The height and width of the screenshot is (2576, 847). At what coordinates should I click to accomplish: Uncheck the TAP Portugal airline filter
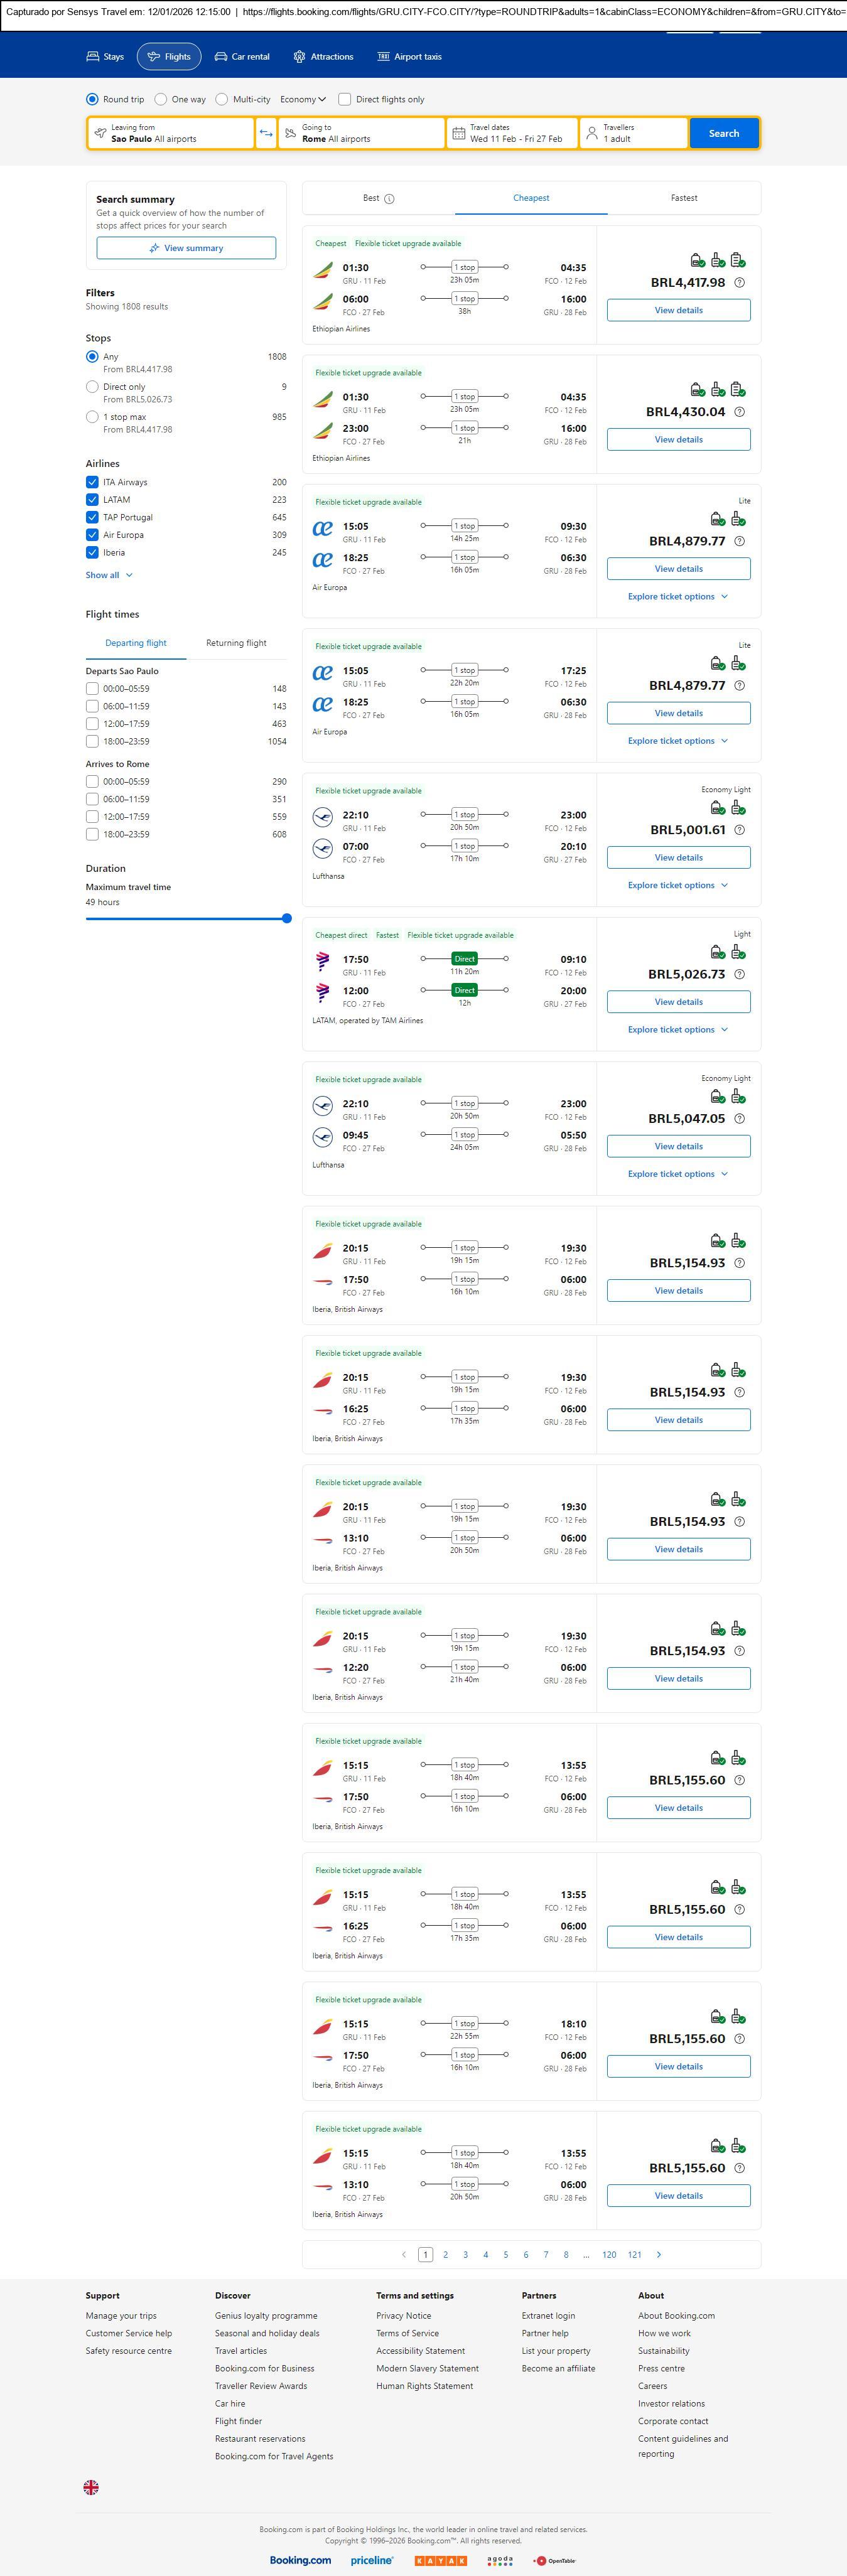click(x=92, y=517)
